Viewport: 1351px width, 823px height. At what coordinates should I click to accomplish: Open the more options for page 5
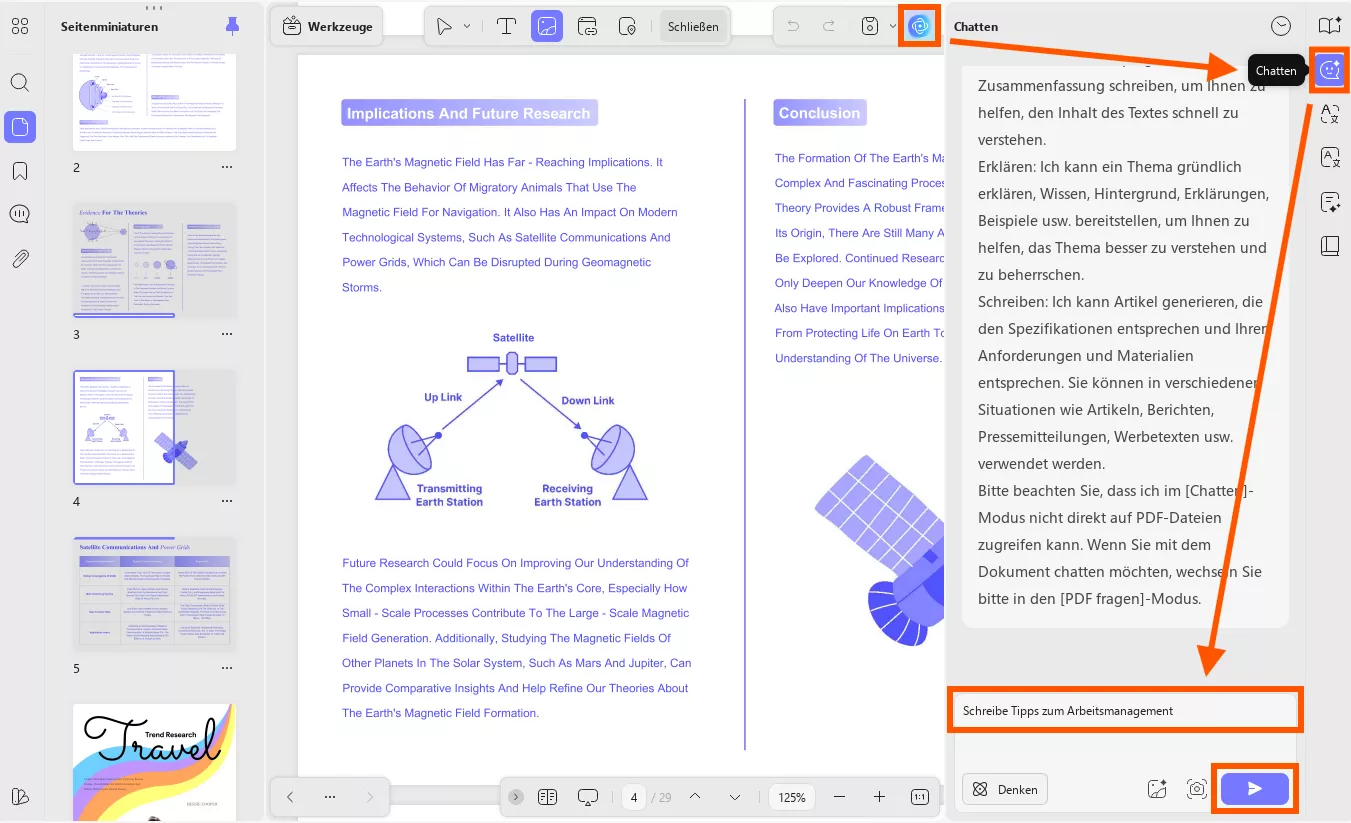227,669
